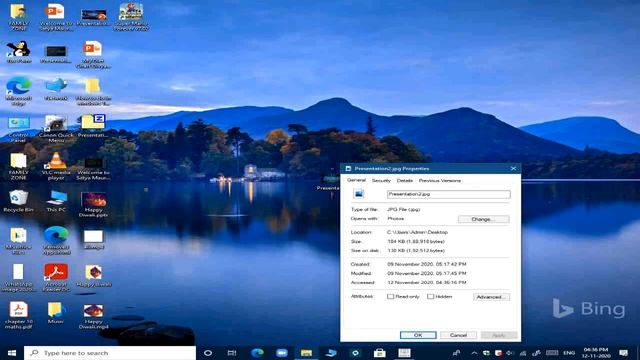Image resolution: width=640 pixels, height=360 pixels.
Task: Click the JPG File (.jpg) type text
Action: pyautogui.click(x=403, y=209)
